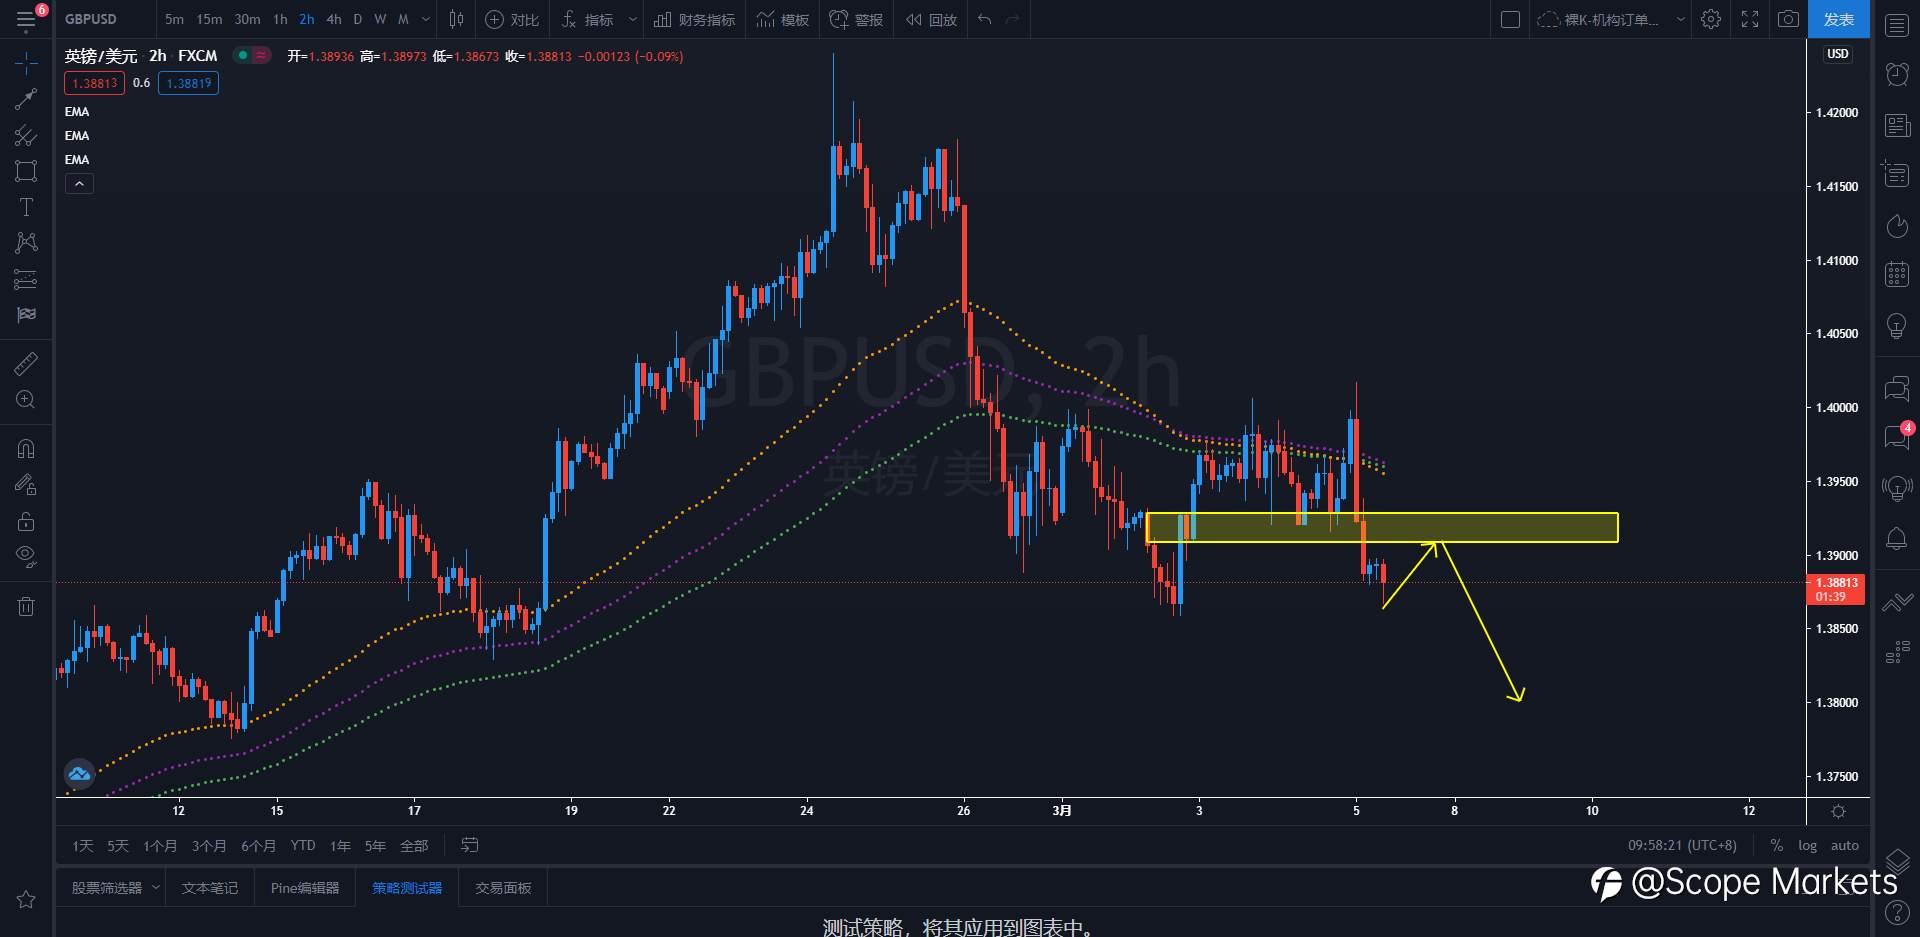
Task: Open candlestick chart style selector
Action: 457,19
